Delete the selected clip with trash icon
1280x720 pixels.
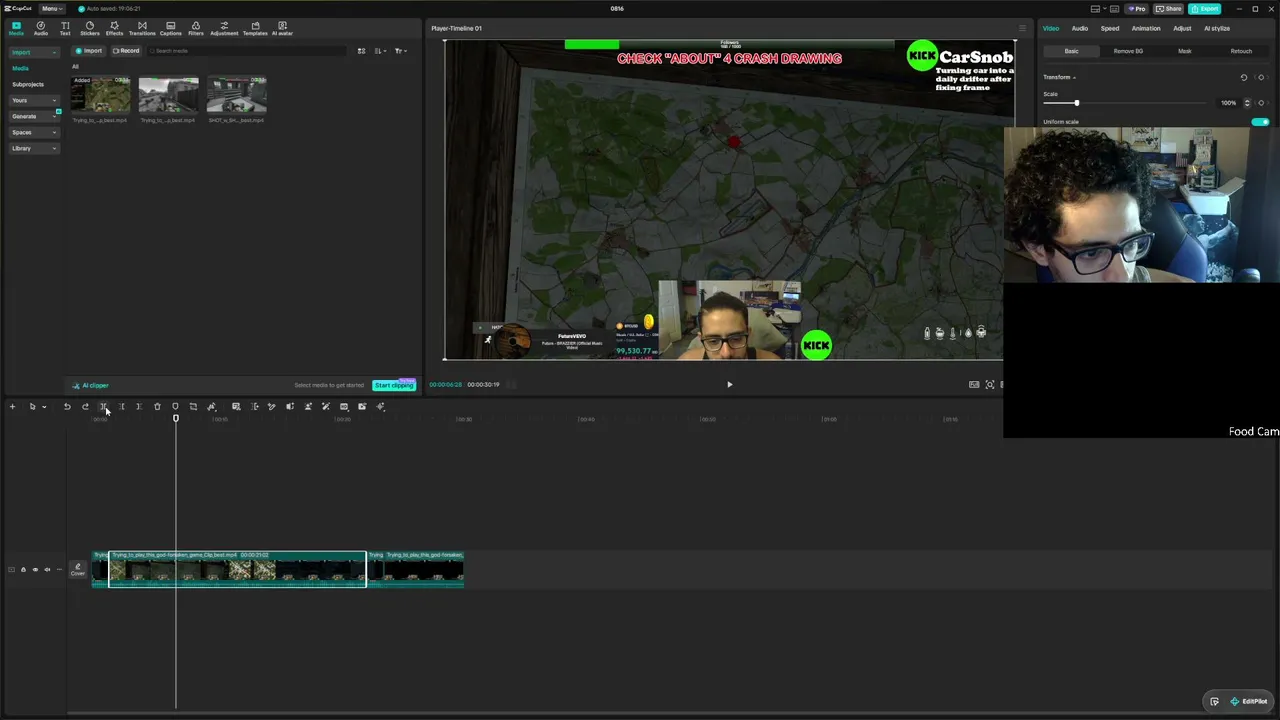pyautogui.click(x=157, y=407)
